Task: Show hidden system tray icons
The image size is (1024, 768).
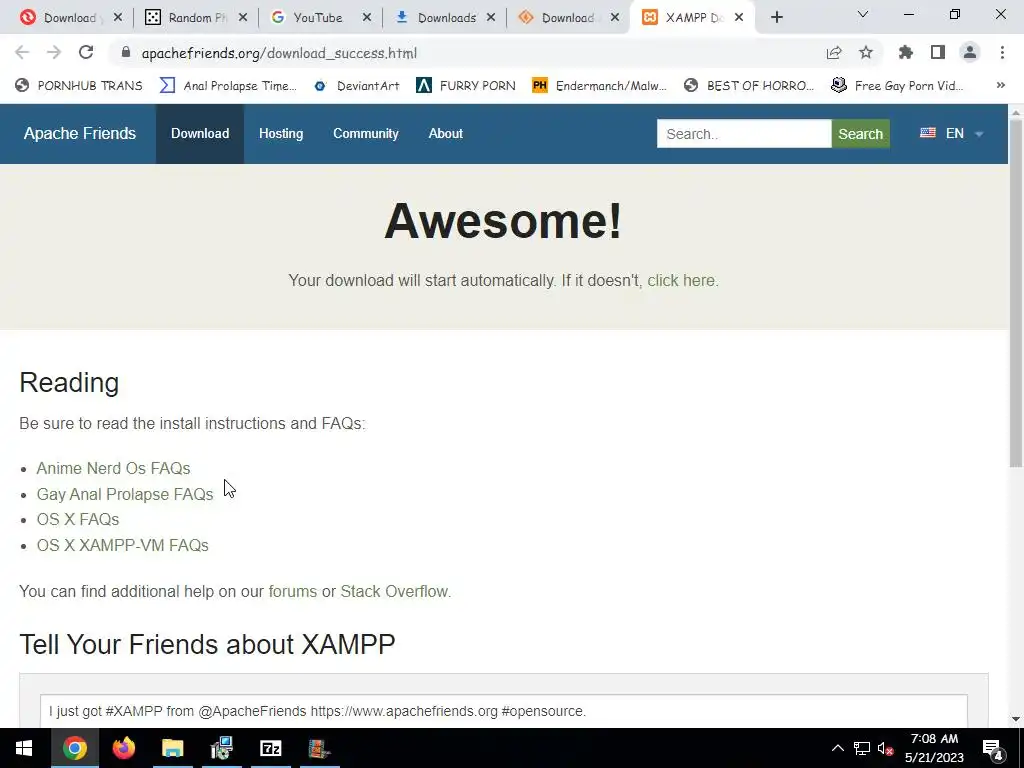Action: (x=838, y=748)
